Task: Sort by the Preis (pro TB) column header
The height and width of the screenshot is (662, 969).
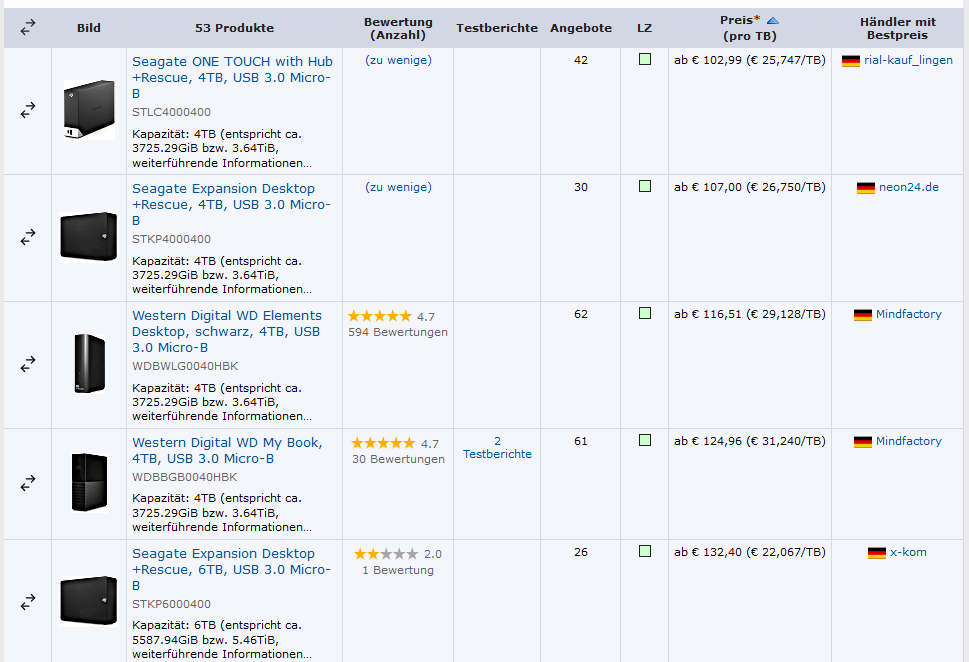Action: pos(749,28)
